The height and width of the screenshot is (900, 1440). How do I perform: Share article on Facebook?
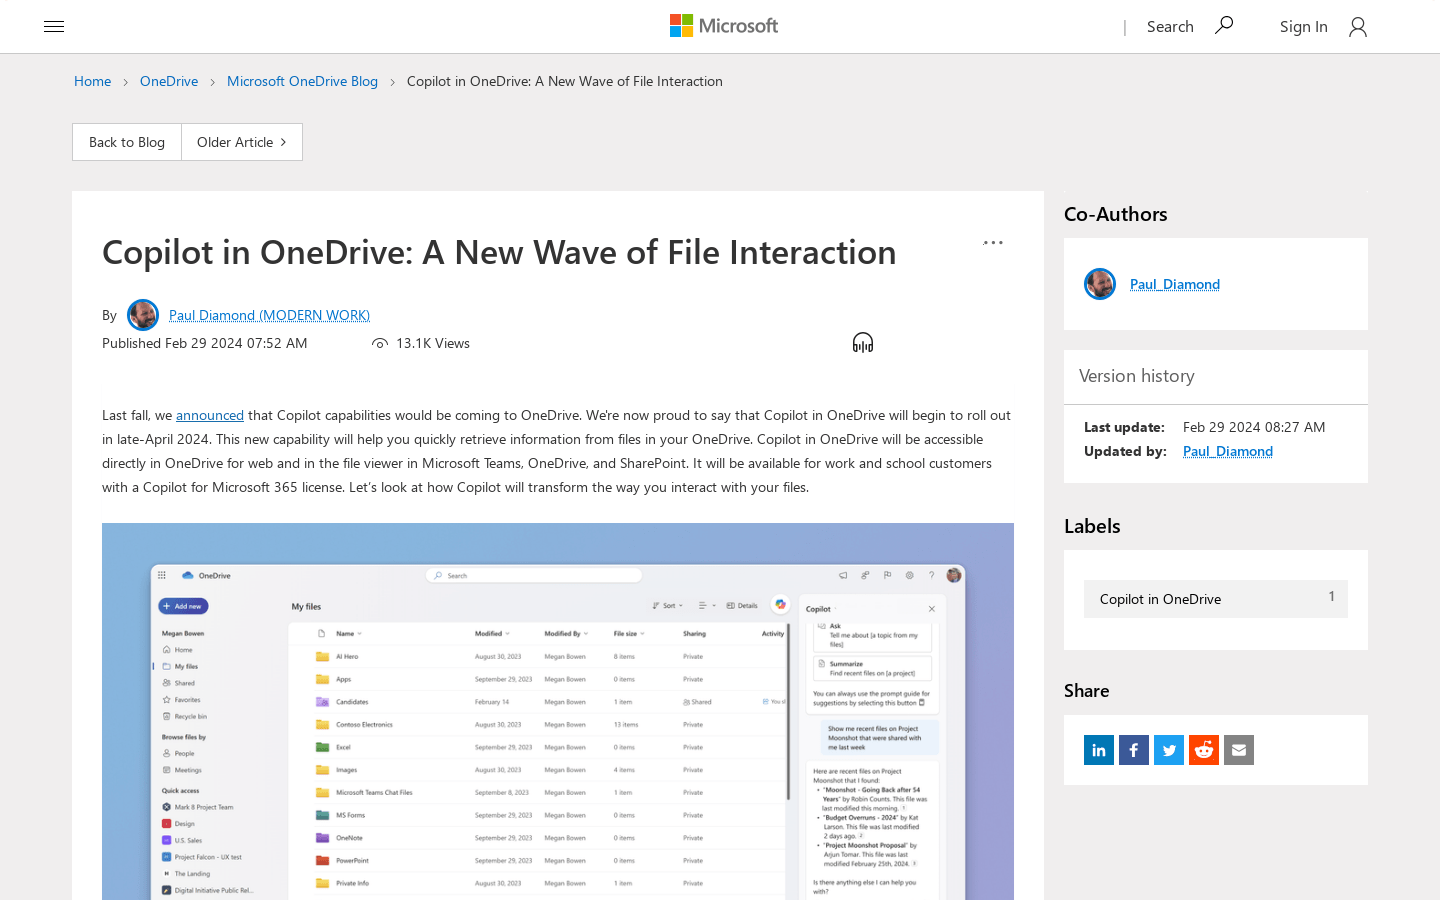tap(1133, 750)
